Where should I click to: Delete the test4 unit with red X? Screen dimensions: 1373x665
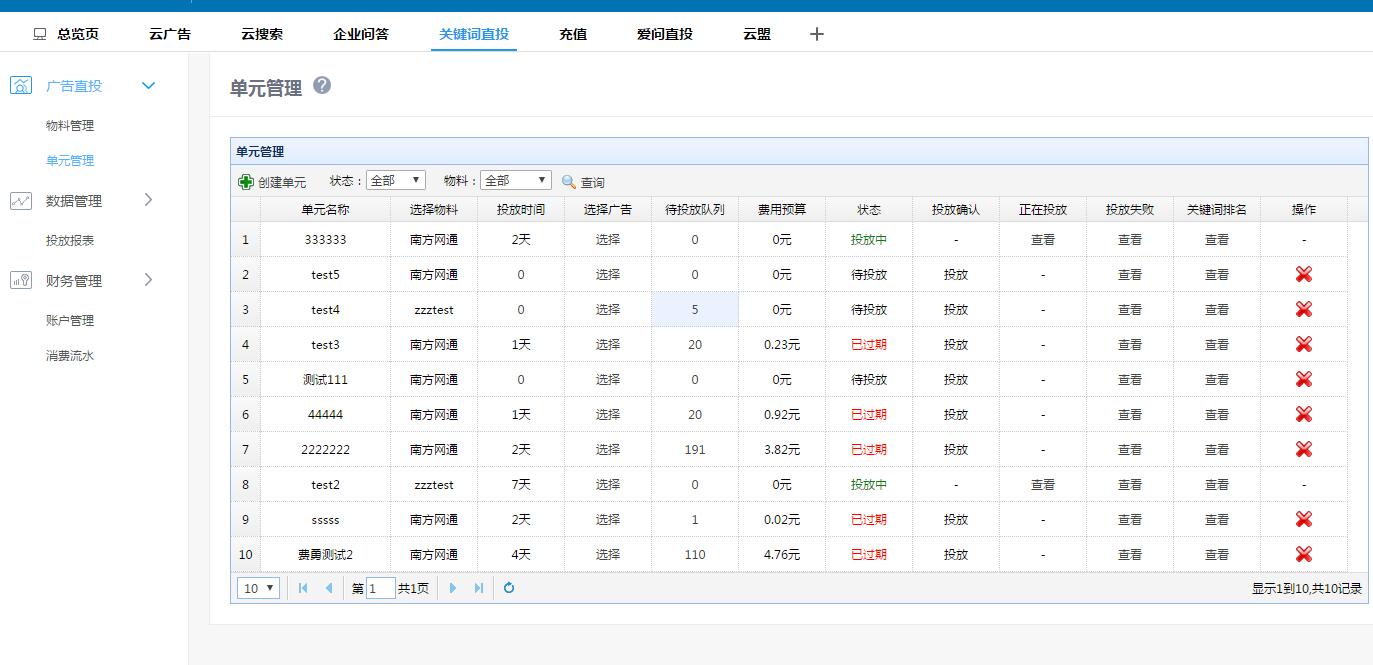coord(1303,310)
